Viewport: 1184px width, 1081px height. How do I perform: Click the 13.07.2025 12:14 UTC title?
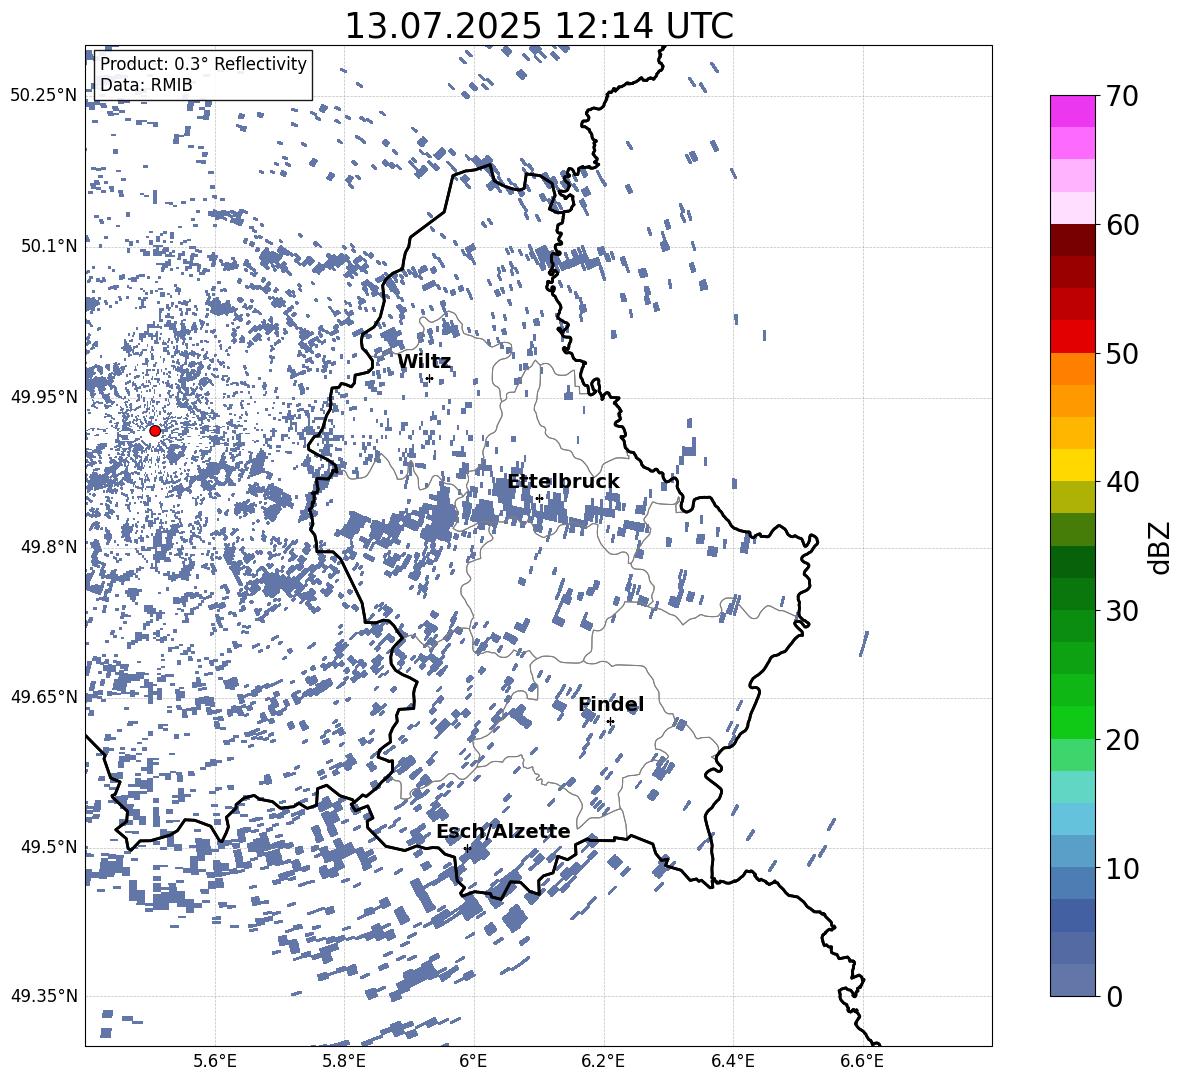[x=539, y=26]
